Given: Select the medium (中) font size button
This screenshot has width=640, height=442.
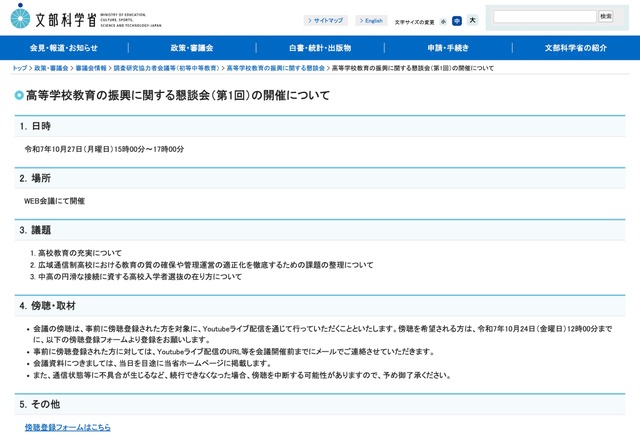Looking at the screenshot, I should tap(457, 20).
